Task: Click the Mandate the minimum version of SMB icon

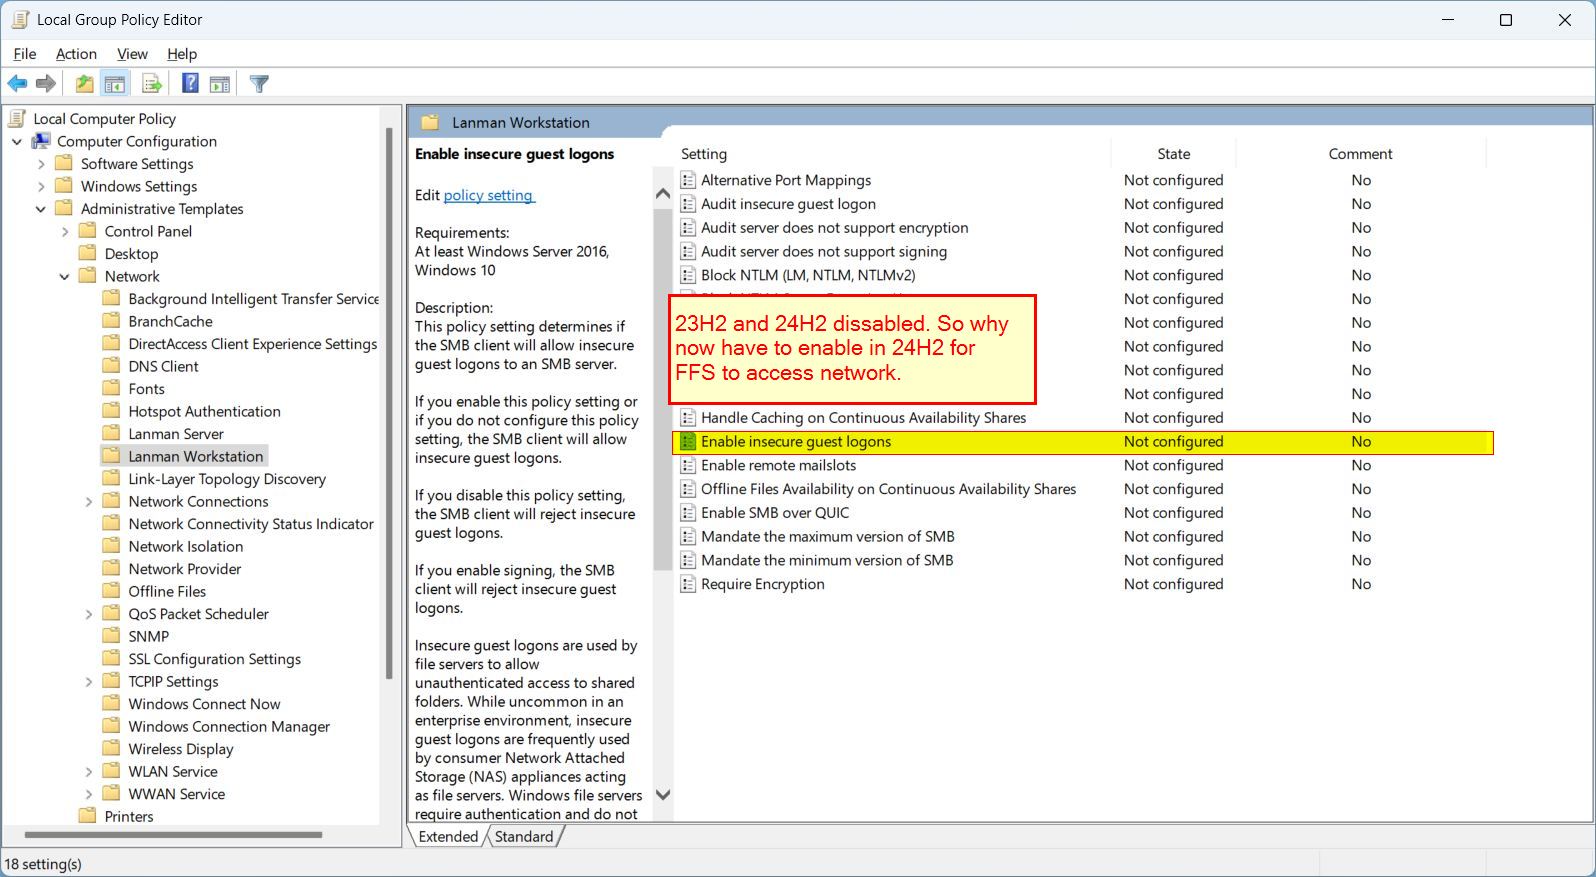Action: [688, 560]
